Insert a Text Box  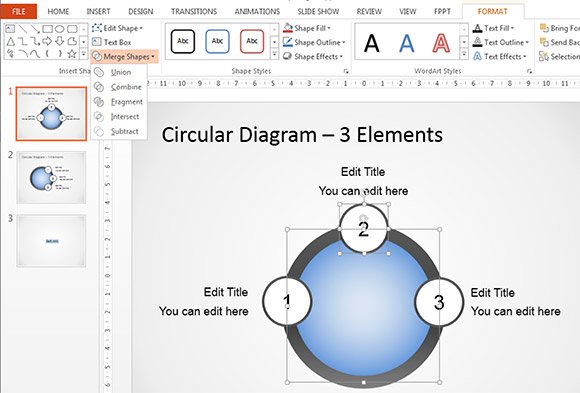click(x=112, y=42)
